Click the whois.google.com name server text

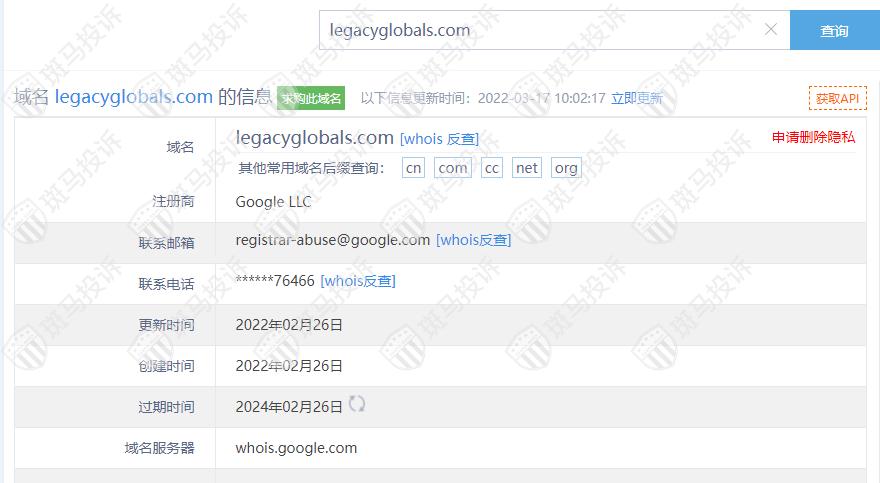(x=296, y=448)
